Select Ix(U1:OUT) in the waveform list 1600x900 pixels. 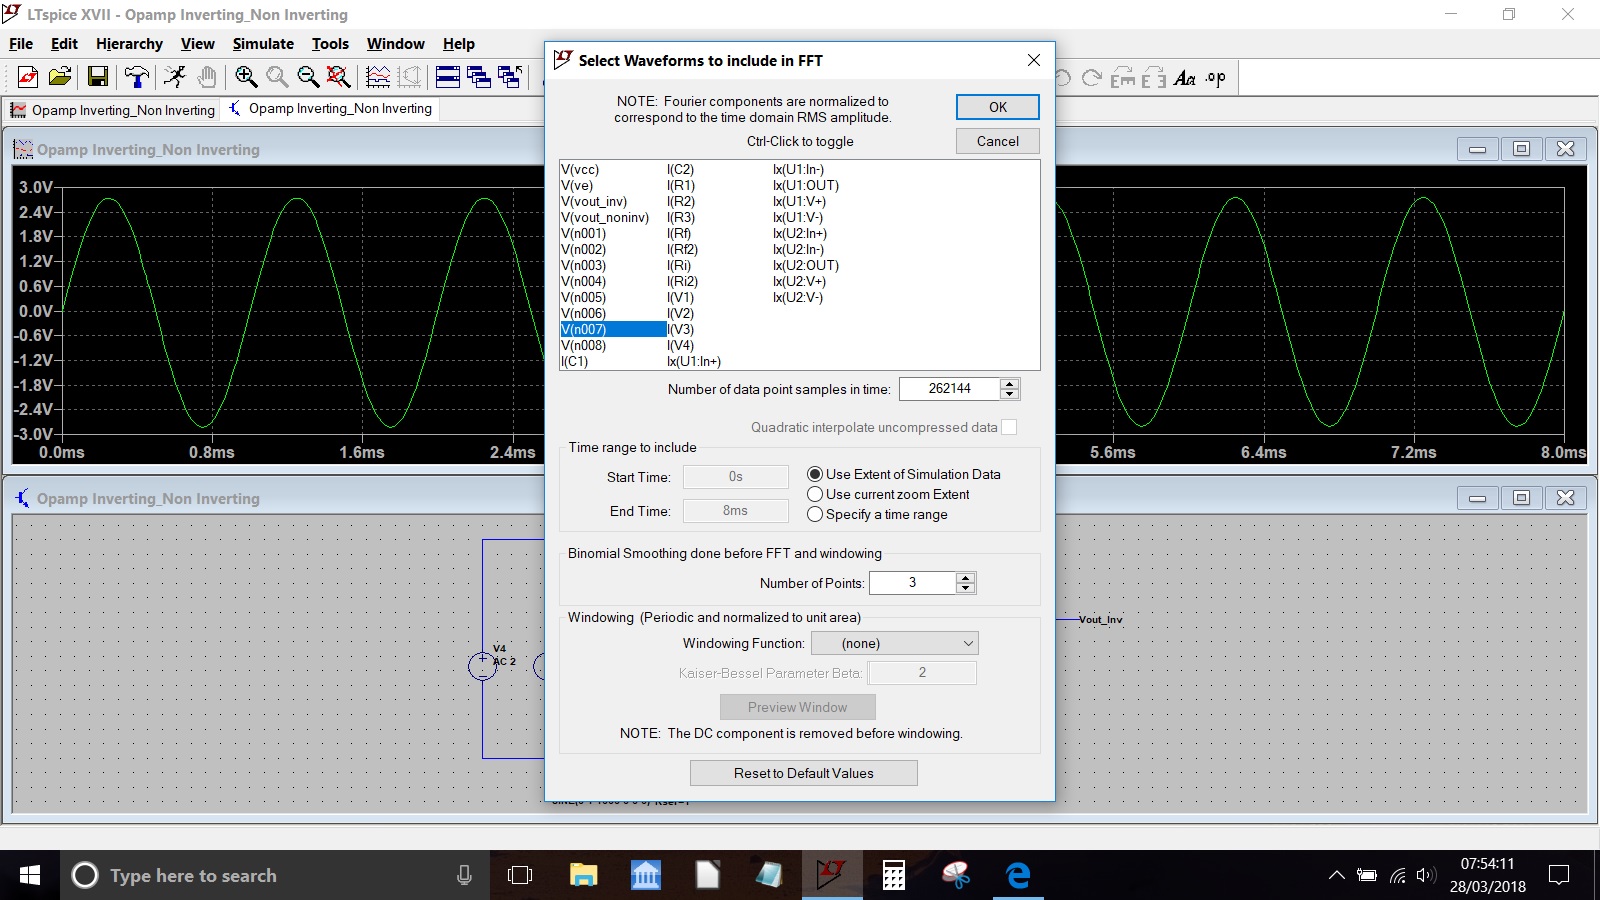[806, 185]
